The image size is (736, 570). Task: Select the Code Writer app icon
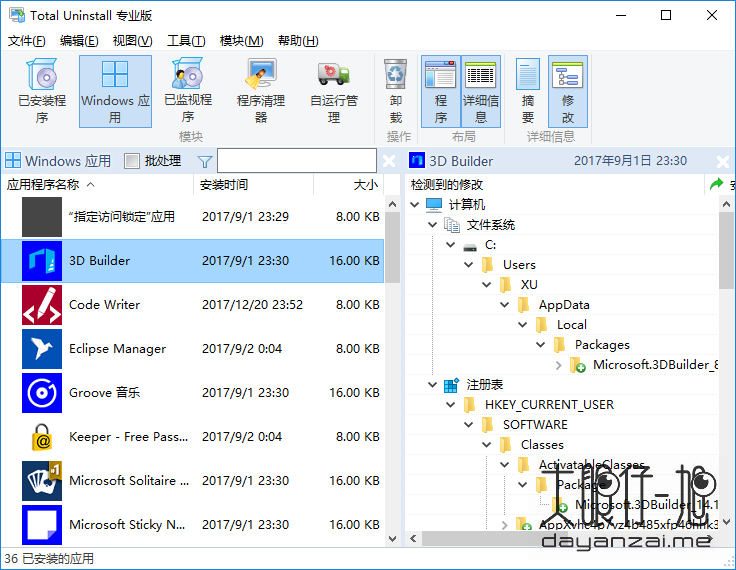[x=42, y=305]
